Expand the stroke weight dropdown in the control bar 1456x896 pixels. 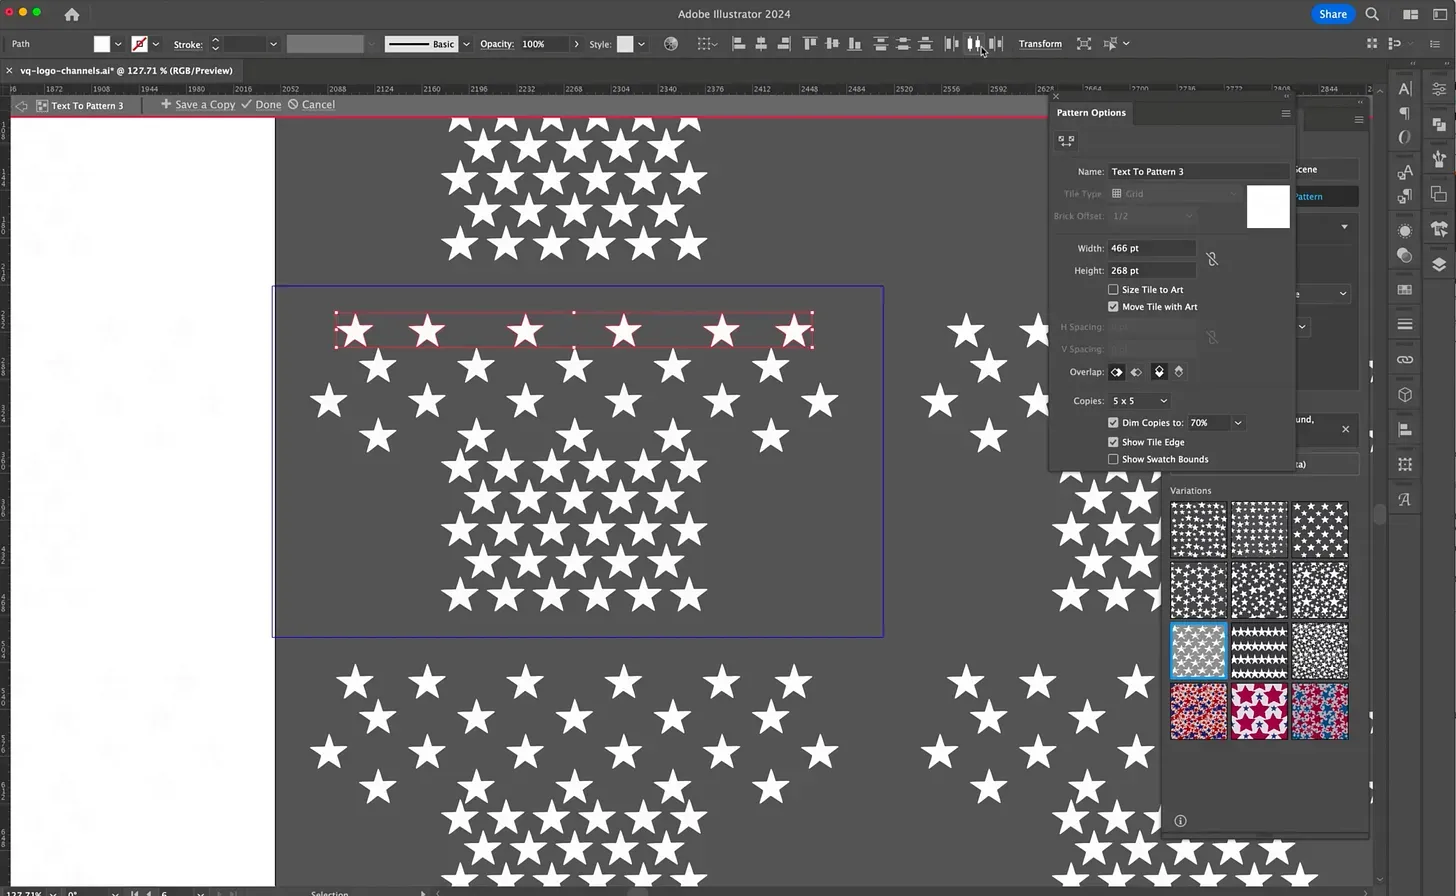[x=273, y=43]
